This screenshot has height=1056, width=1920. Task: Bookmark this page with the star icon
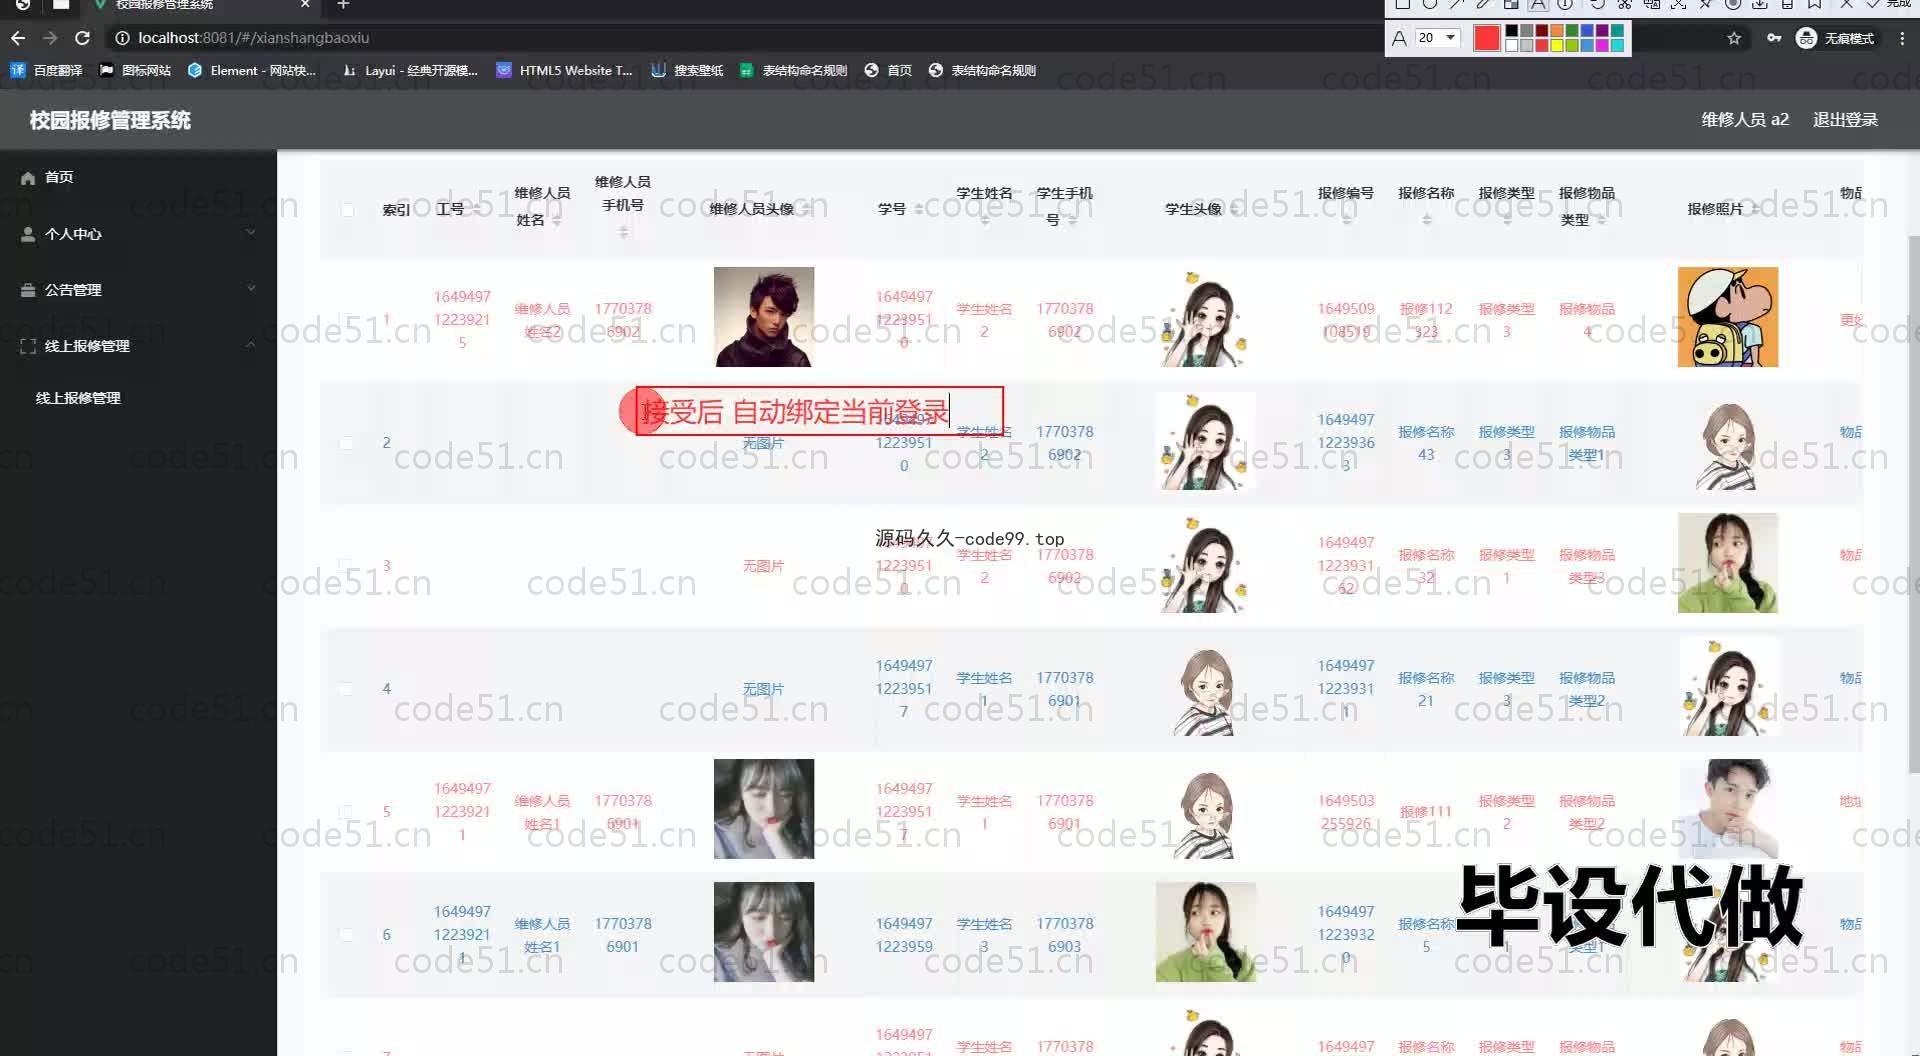pyautogui.click(x=1734, y=38)
